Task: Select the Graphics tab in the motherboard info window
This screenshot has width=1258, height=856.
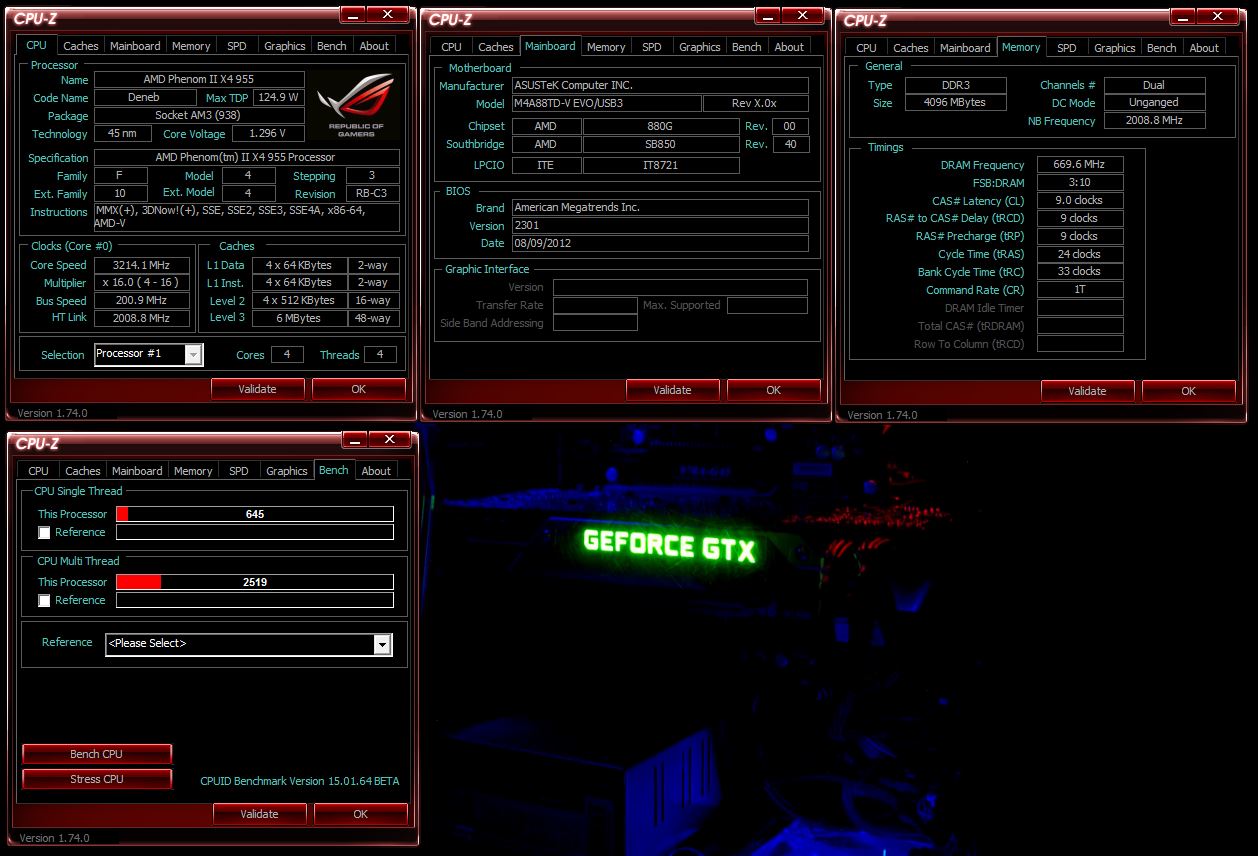Action: coord(700,47)
